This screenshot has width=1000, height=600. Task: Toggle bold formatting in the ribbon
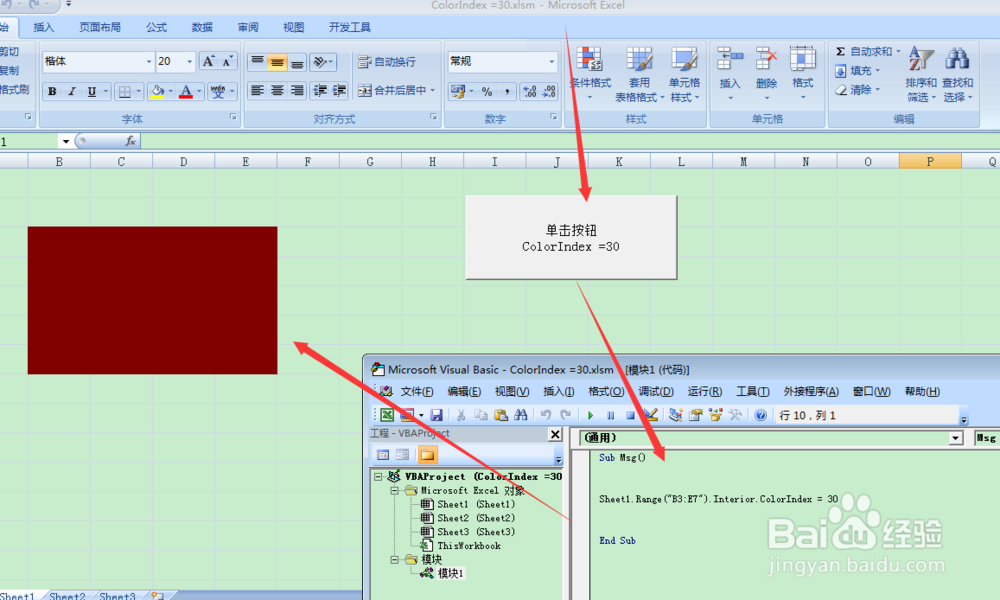tap(52, 91)
